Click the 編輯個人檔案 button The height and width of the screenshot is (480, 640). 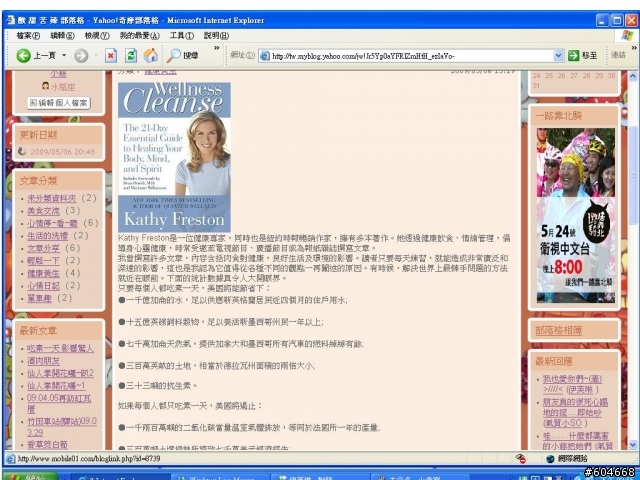[x=59, y=103]
